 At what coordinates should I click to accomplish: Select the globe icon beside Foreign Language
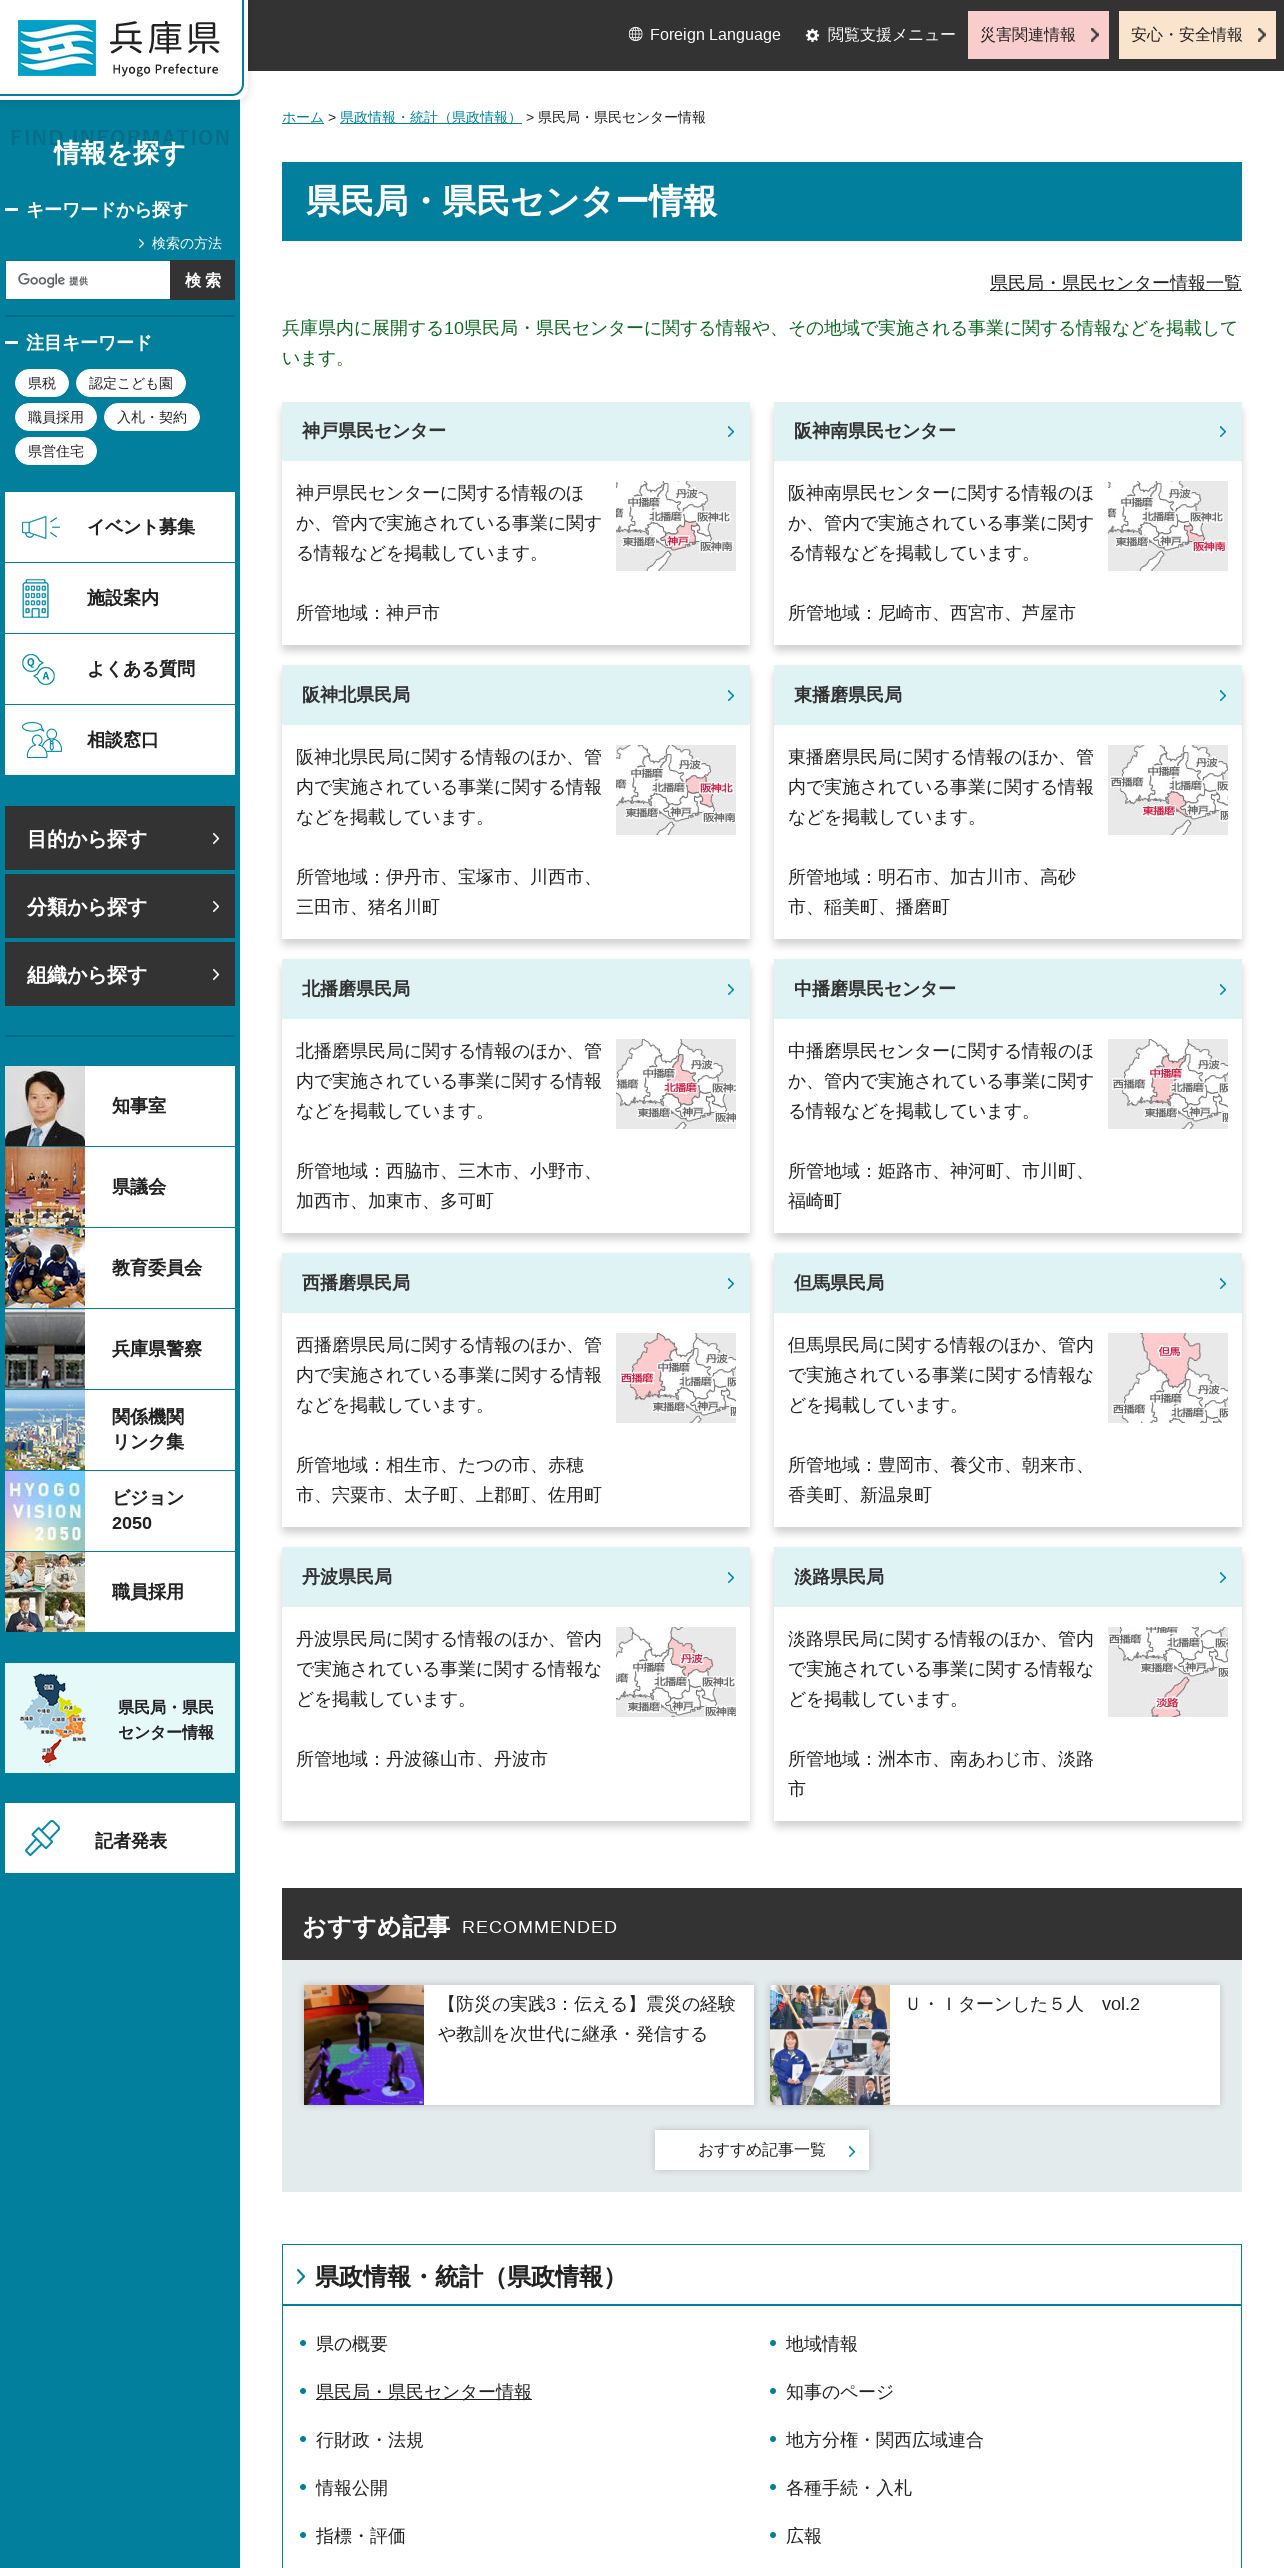point(635,34)
